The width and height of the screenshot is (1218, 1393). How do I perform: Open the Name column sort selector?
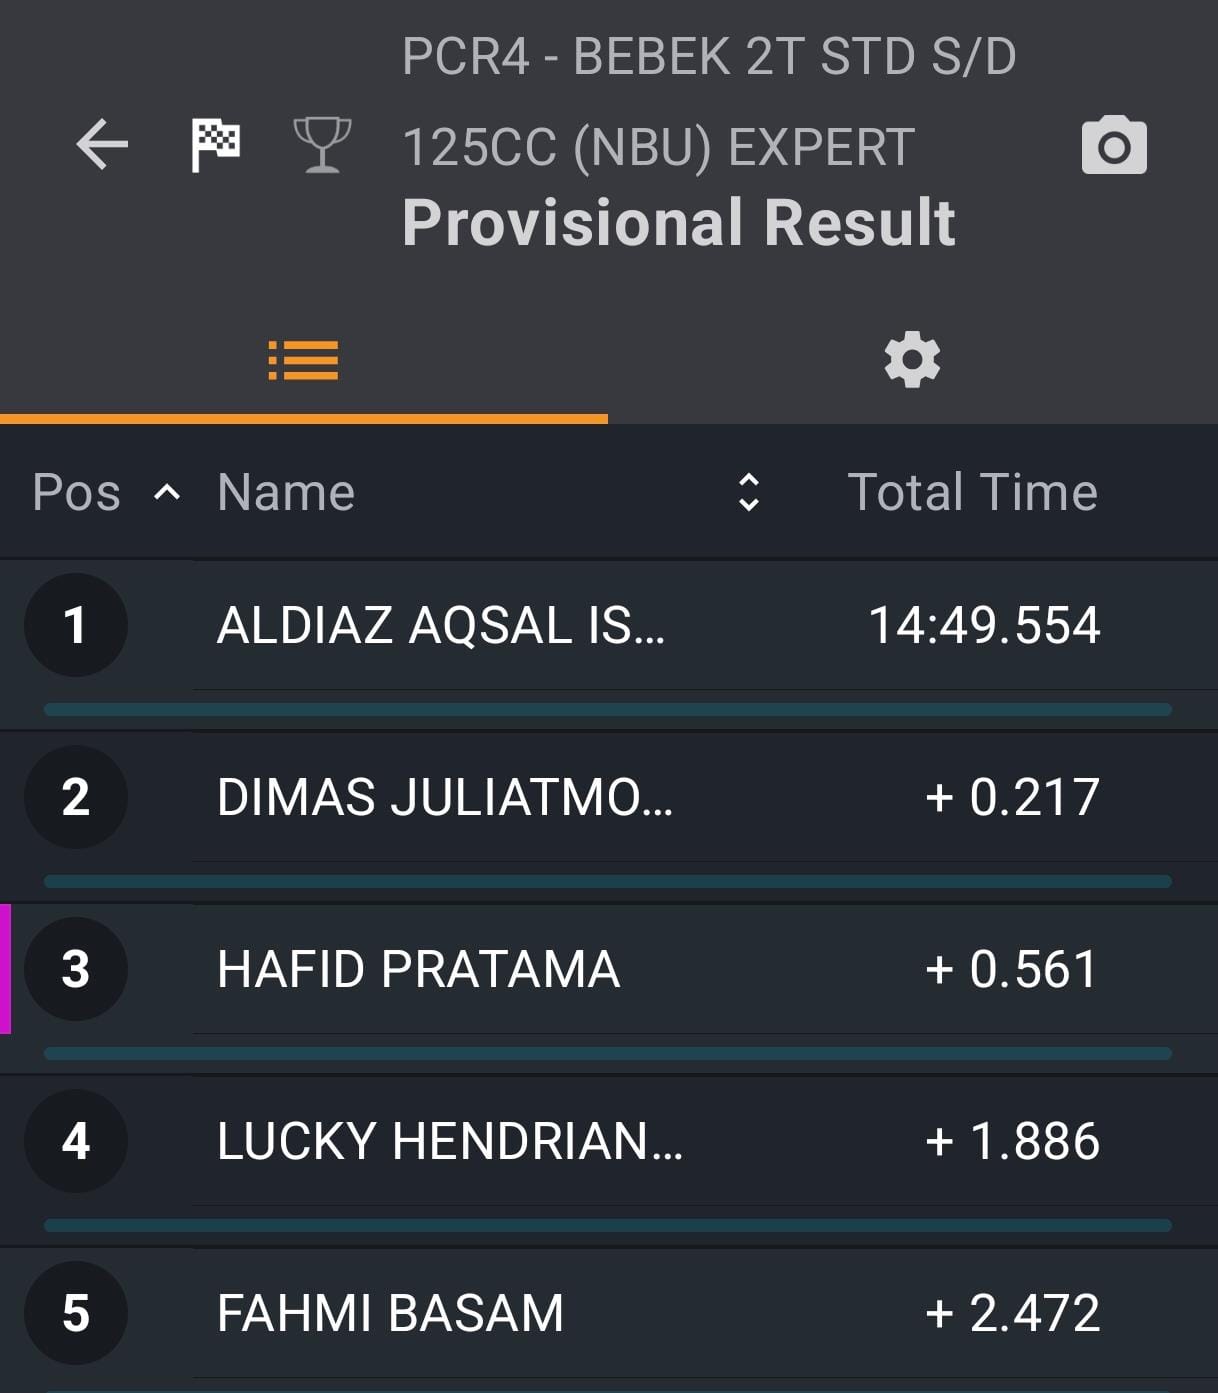748,492
